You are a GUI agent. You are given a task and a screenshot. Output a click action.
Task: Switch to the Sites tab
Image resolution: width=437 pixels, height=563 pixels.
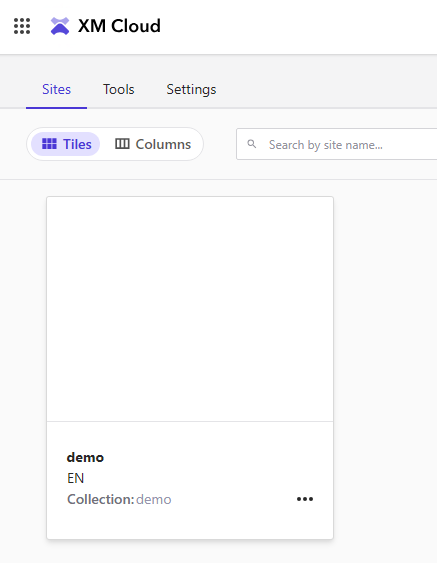coord(56,89)
